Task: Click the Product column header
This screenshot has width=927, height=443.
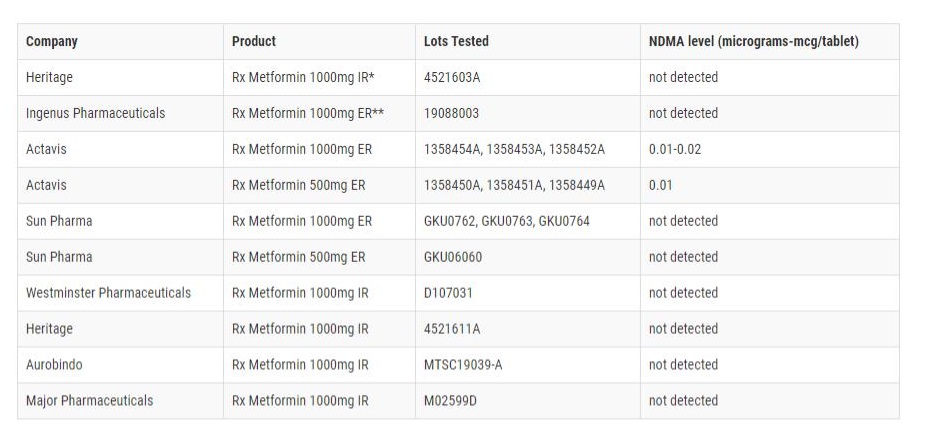Action: 254,42
